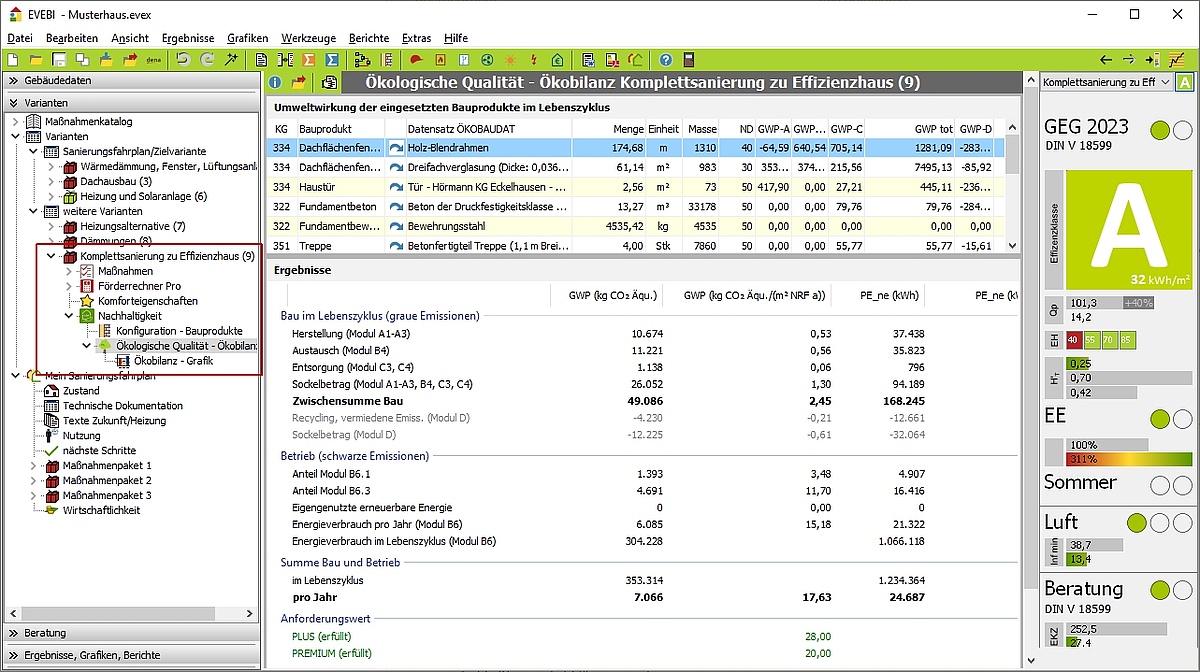This screenshot has width=1200, height=672.
Task: Click the back arrow in toolbar
Action: tap(1106, 60)
